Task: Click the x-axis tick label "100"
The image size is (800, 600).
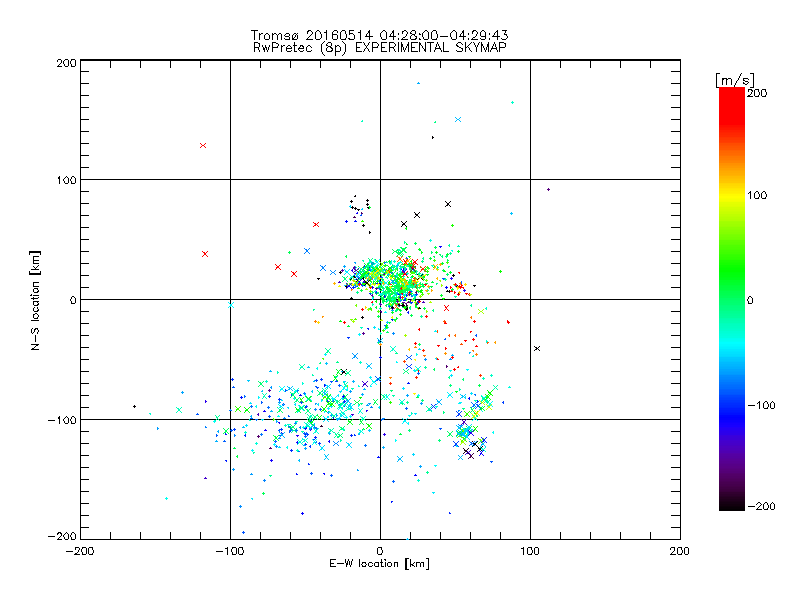Action: [x=530, y=551]
